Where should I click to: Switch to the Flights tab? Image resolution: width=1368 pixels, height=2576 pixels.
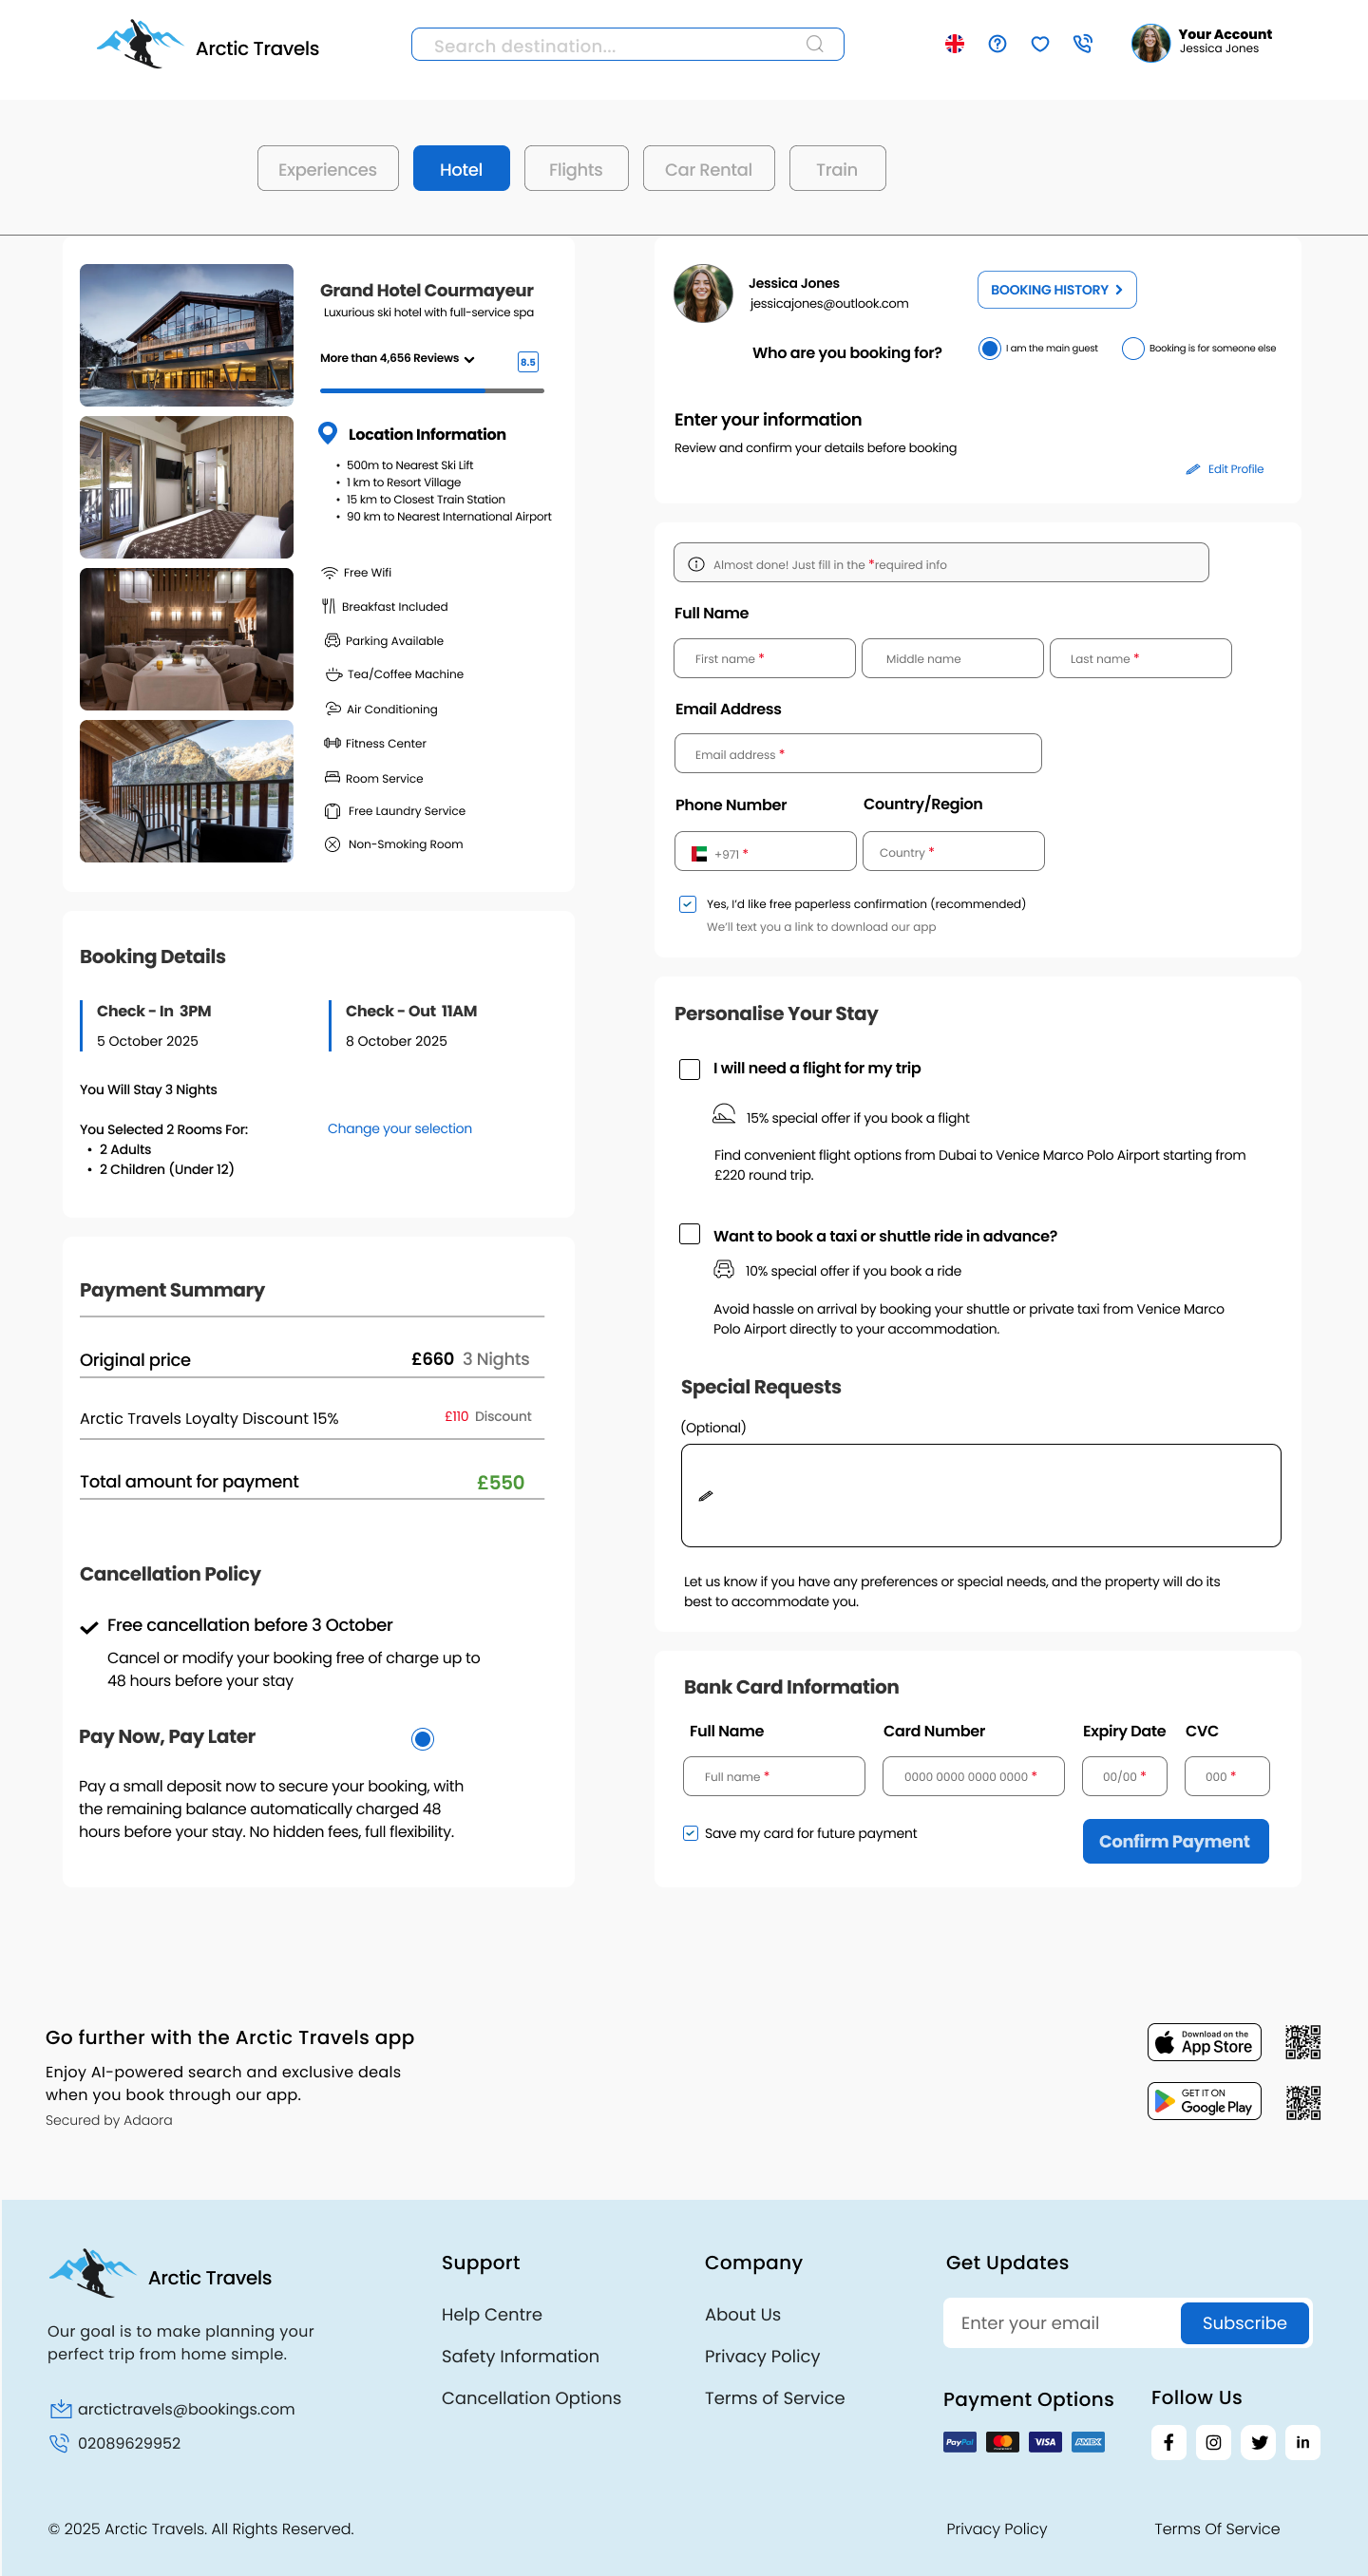pyautogui.click(x=576, y=169)
